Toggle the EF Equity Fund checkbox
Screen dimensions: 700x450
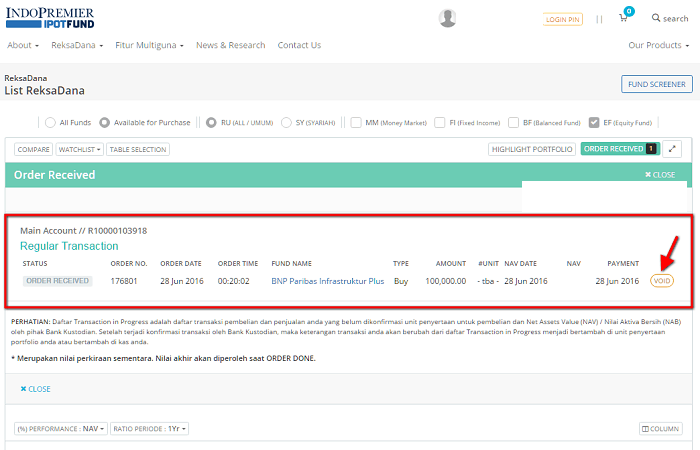594,123
